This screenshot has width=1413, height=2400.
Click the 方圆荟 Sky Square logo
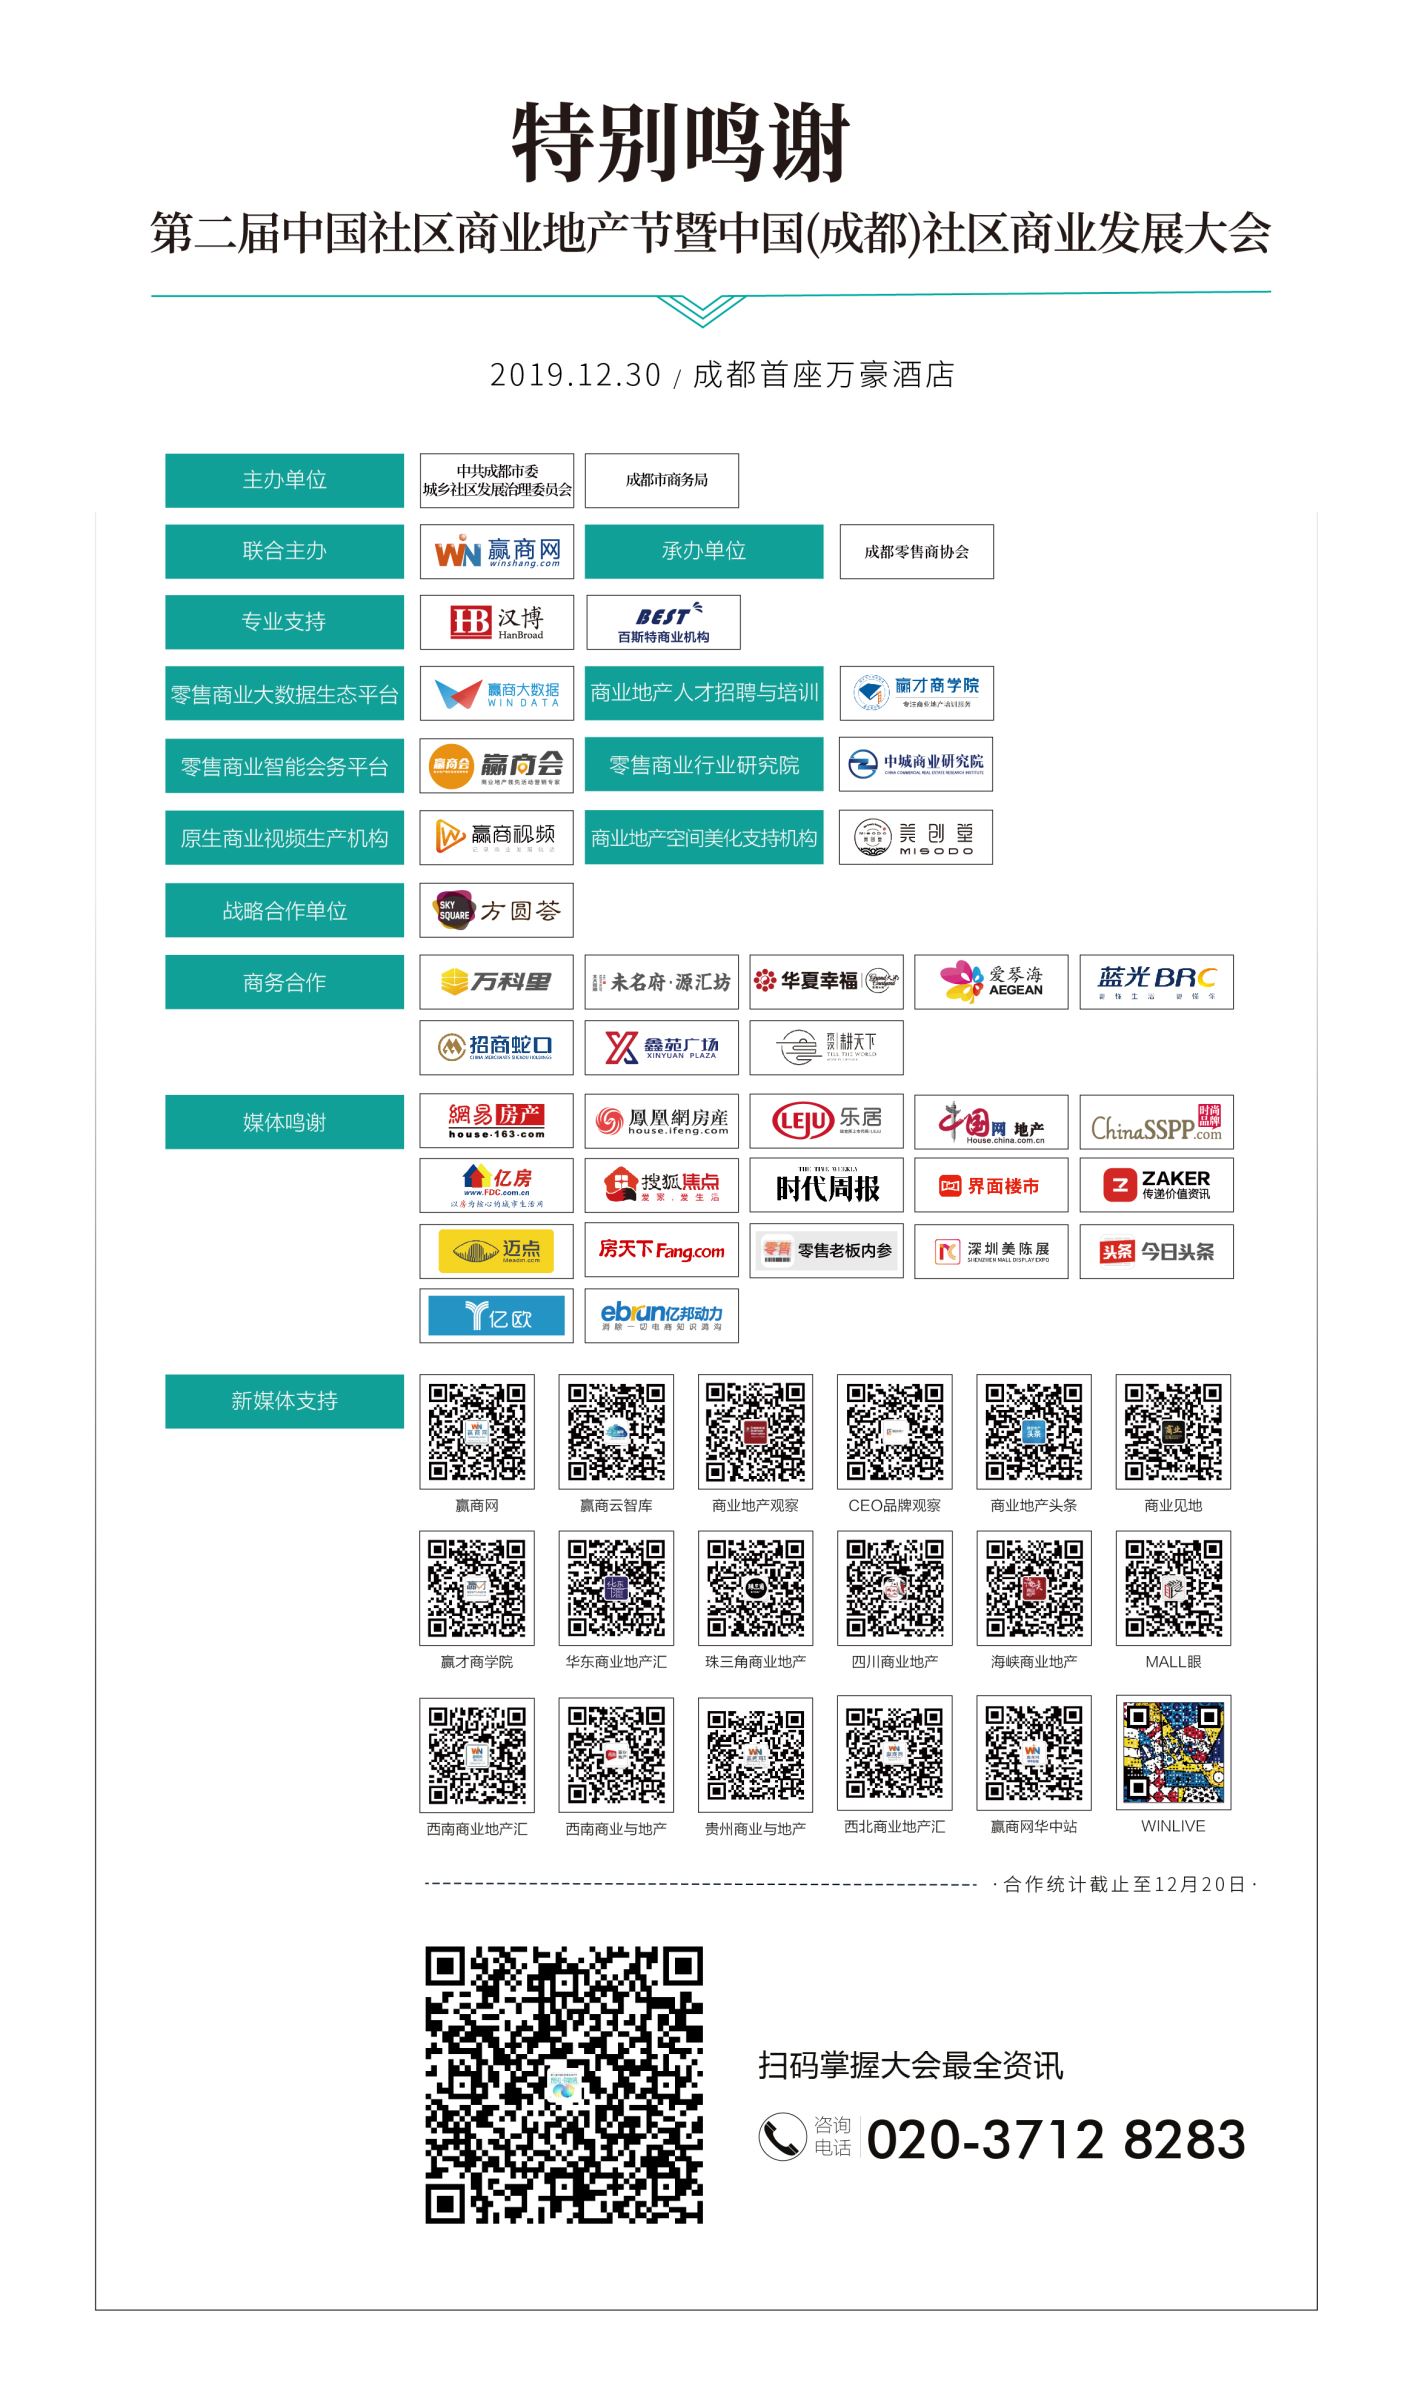497,910
